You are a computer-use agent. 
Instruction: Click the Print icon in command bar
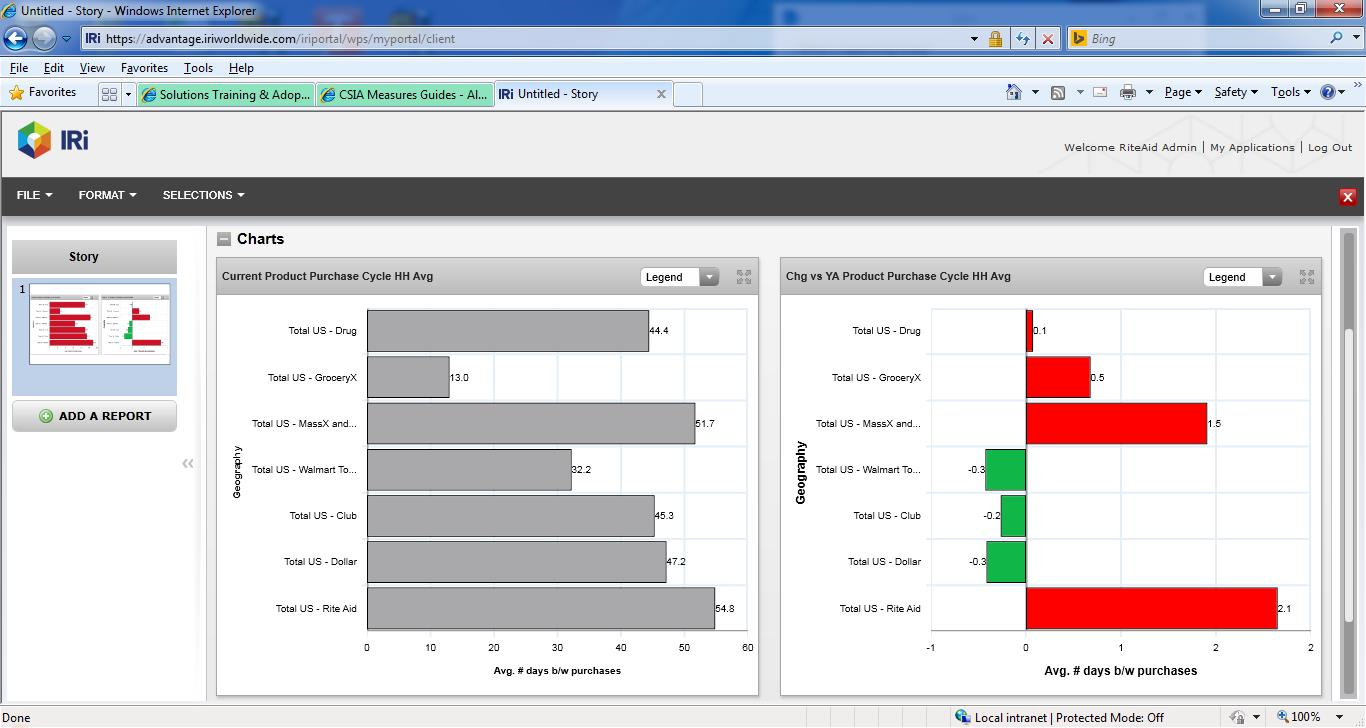pos(1127,92)
